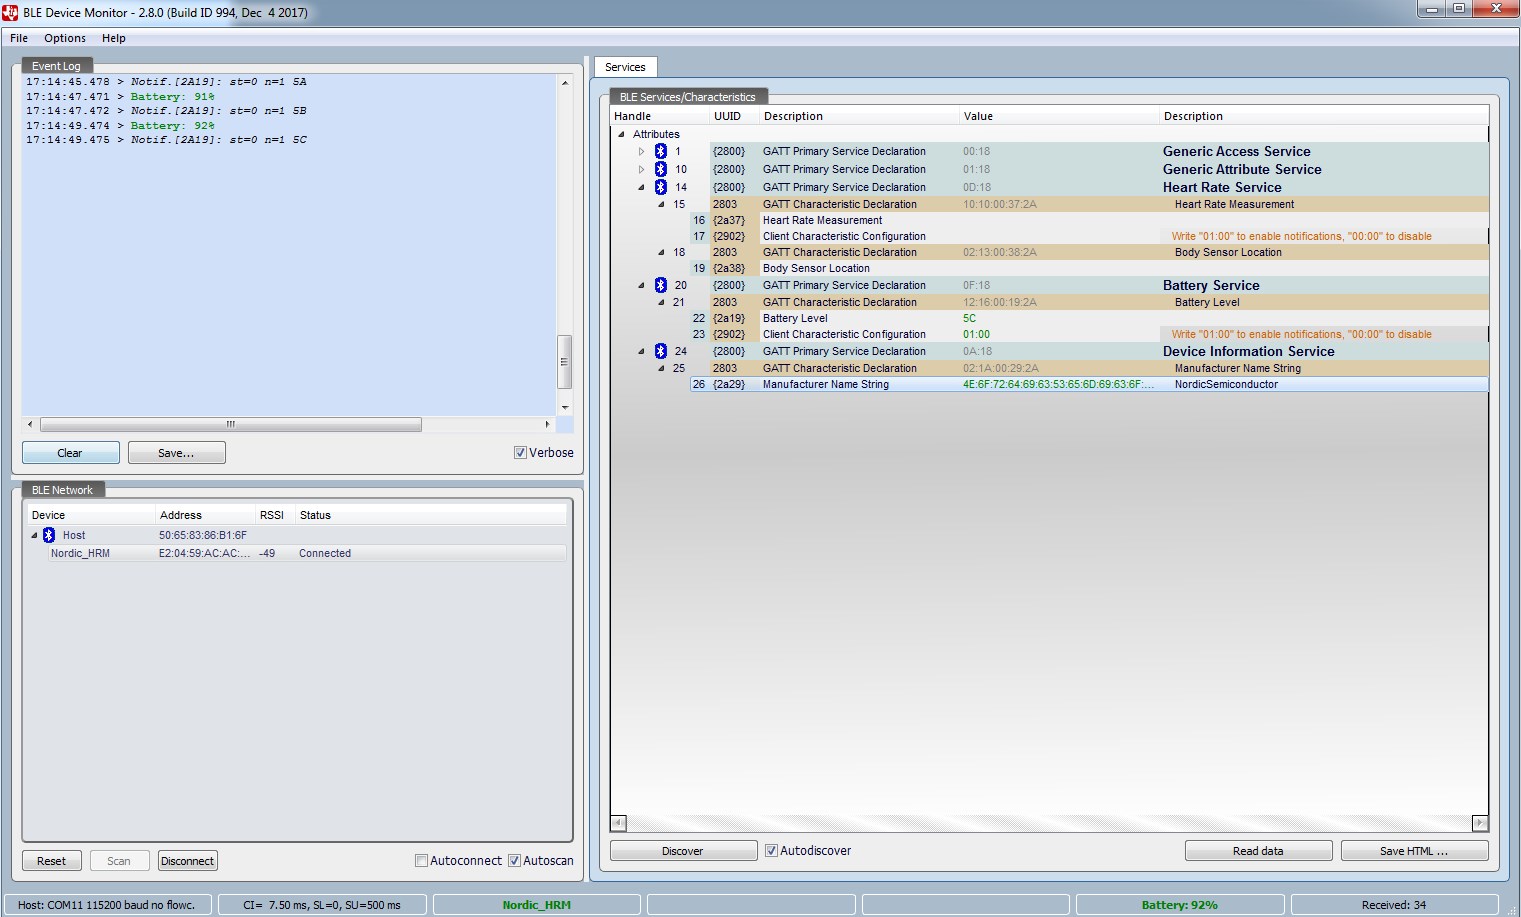
Task: Click Received: 34 in status bar
Action: 1394,905
